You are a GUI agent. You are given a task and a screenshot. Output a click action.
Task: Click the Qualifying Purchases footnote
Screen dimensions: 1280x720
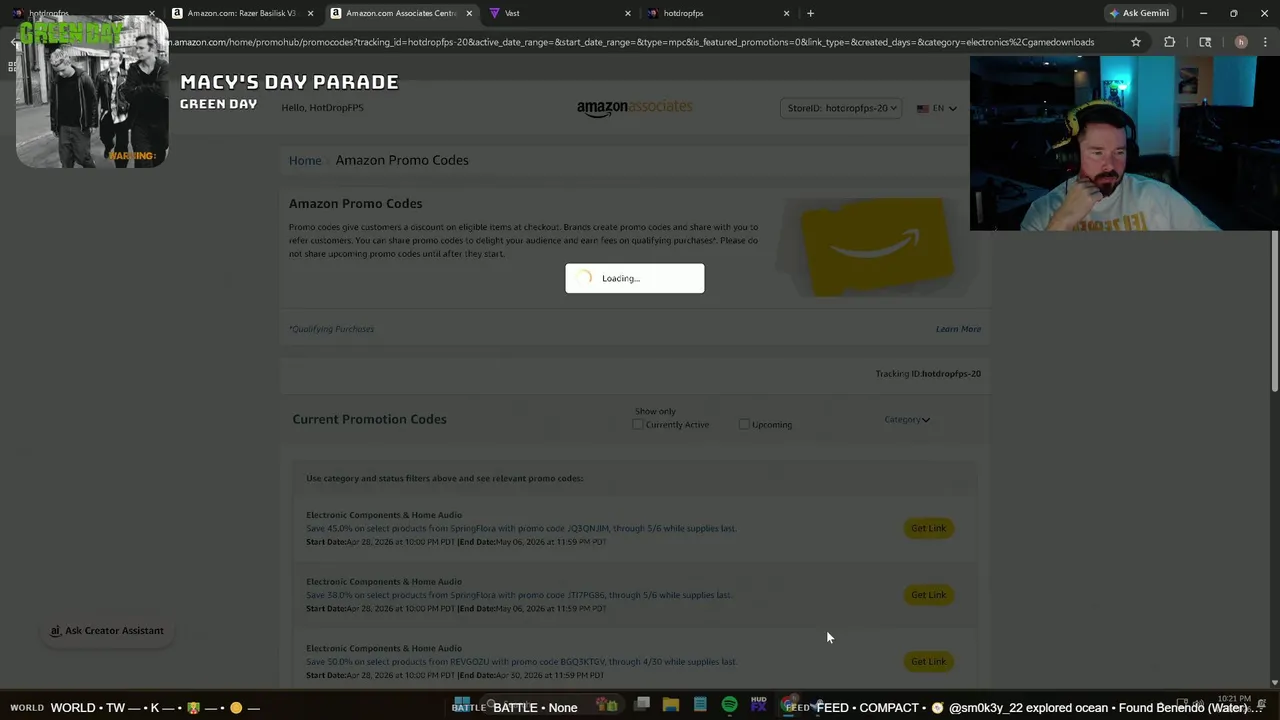pos(332,329)
